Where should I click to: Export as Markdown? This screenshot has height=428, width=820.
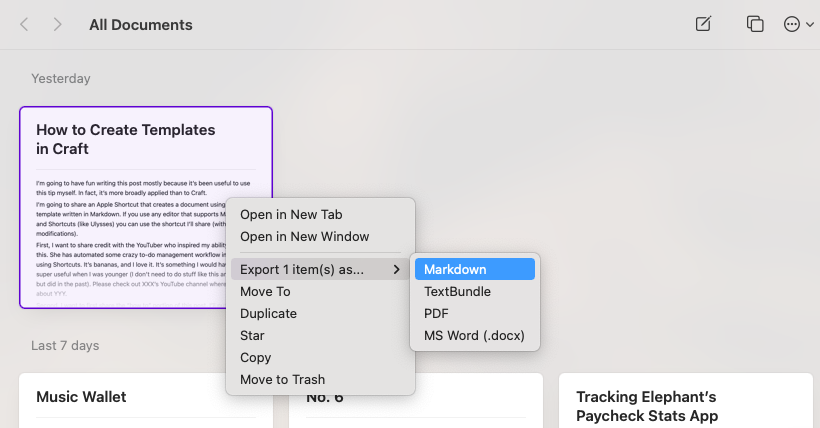(475, 269)
